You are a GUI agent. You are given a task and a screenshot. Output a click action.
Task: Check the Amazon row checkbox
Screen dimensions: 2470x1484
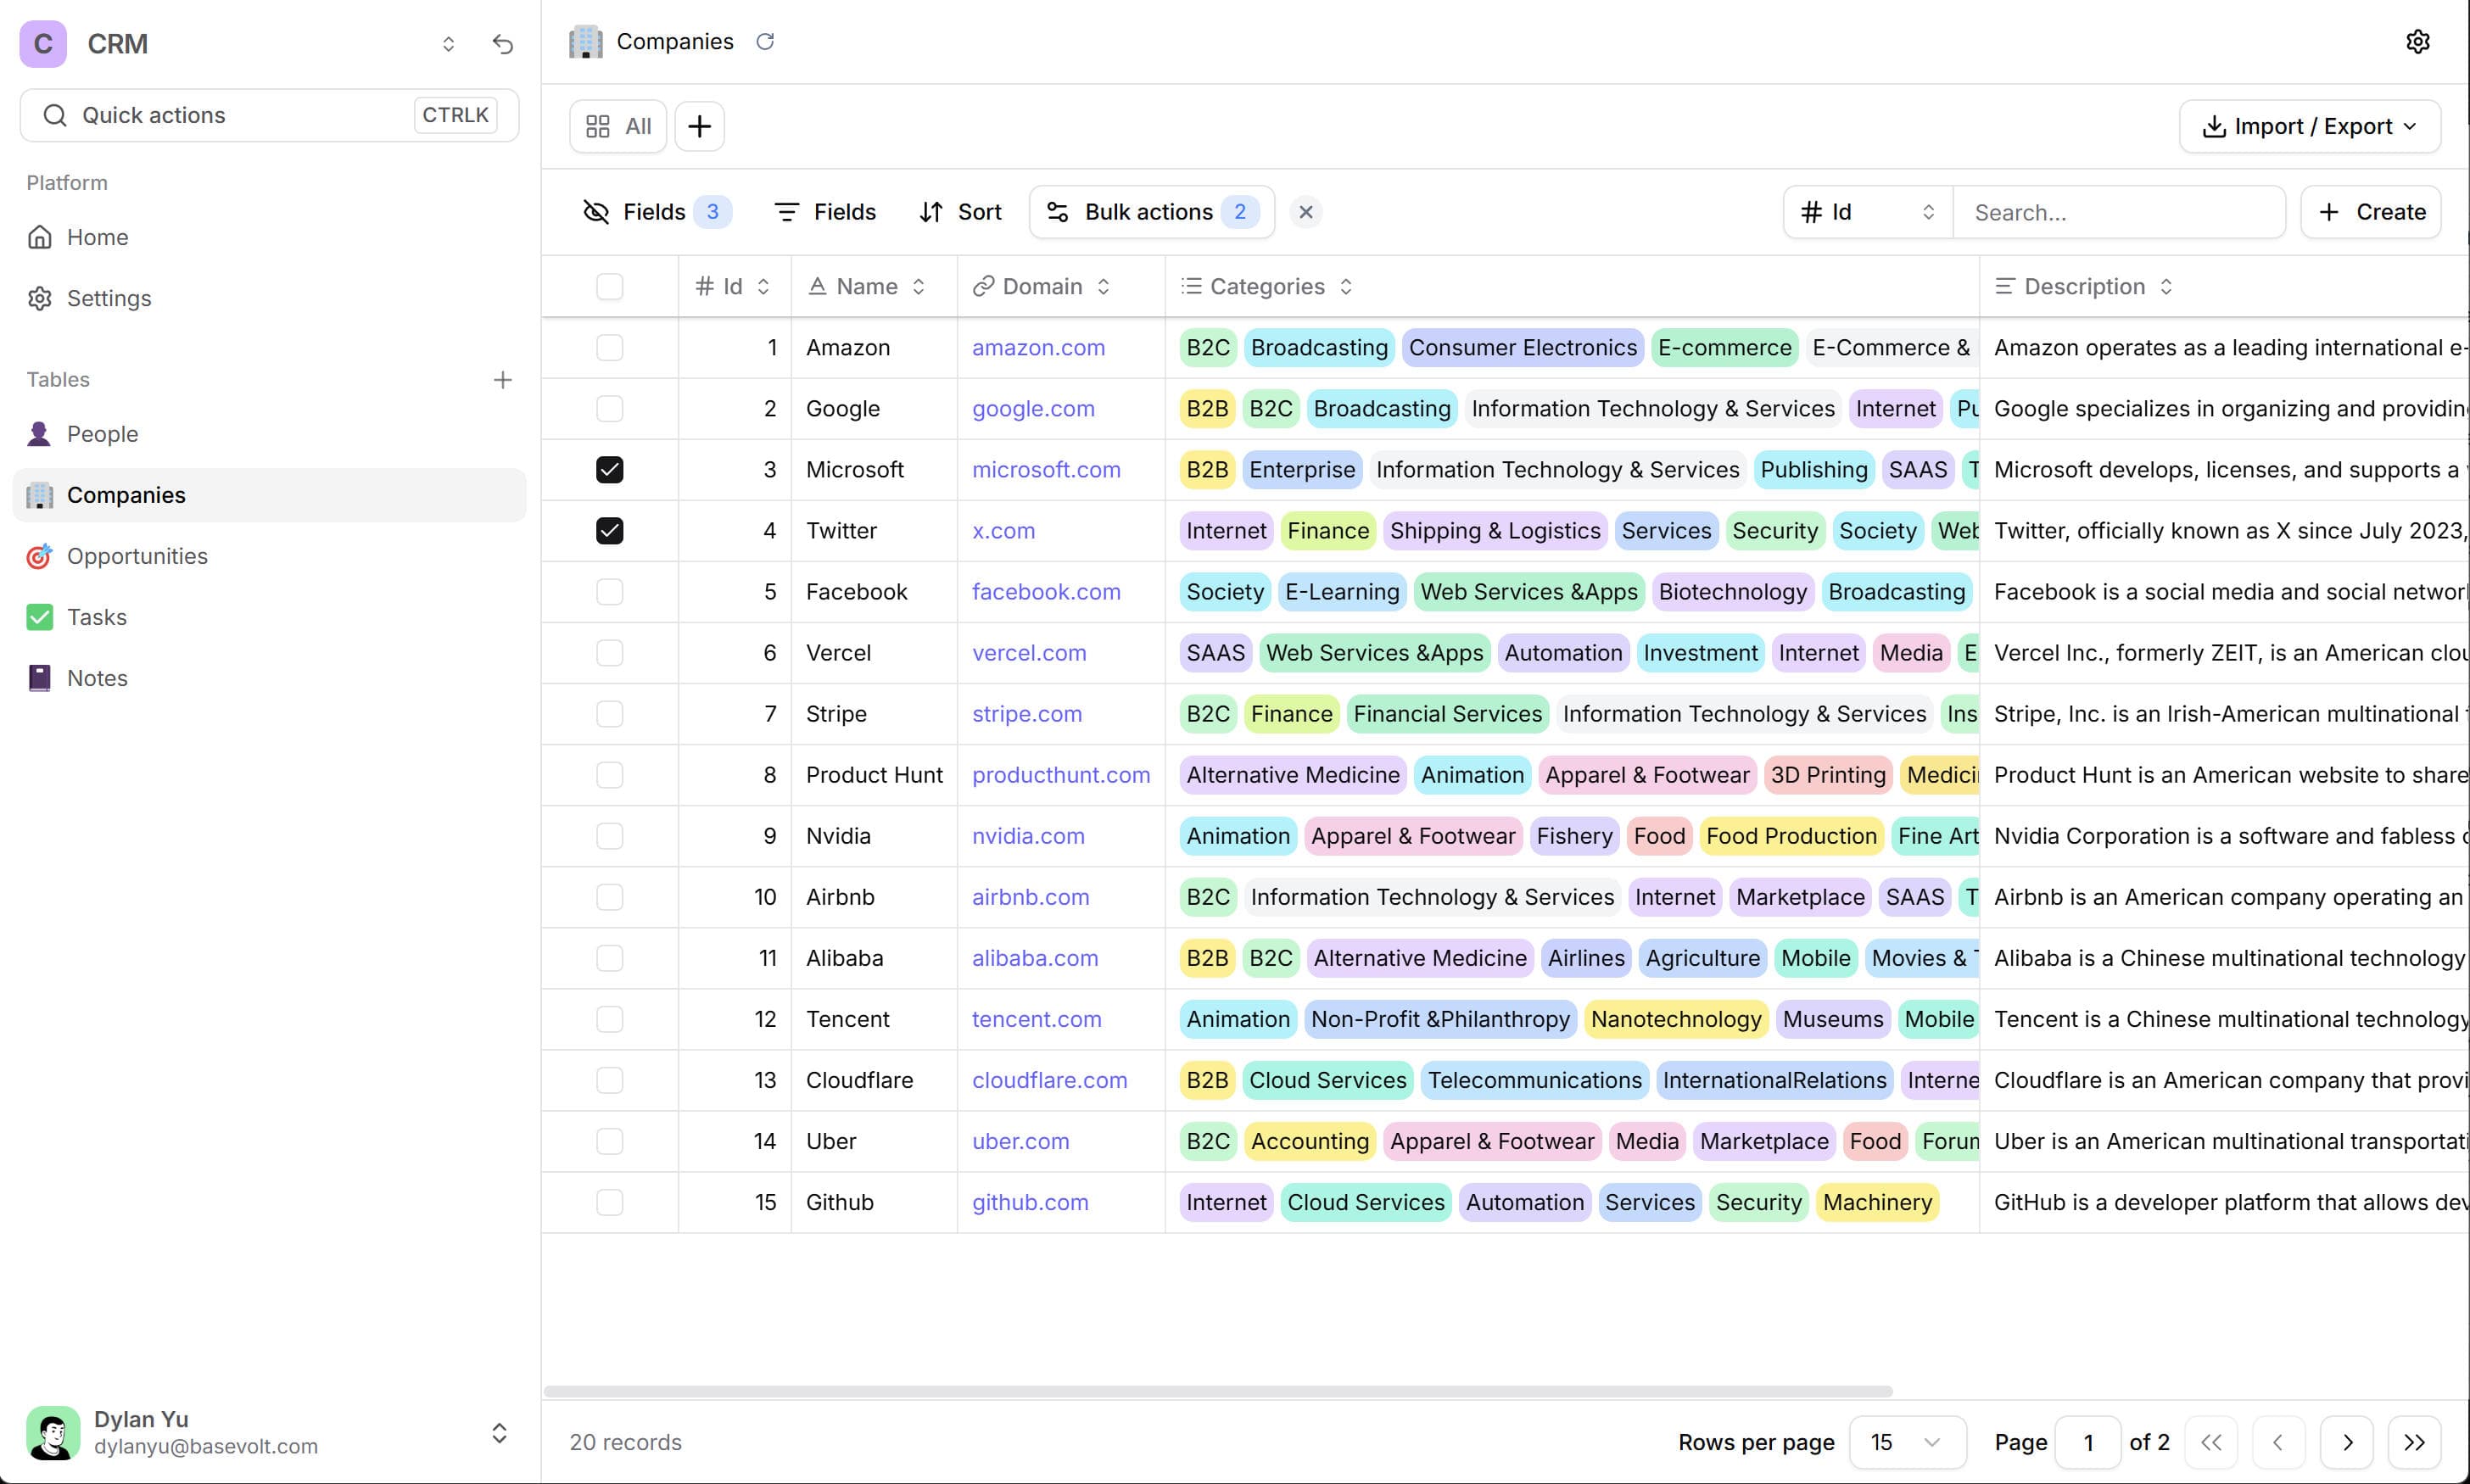609,348
